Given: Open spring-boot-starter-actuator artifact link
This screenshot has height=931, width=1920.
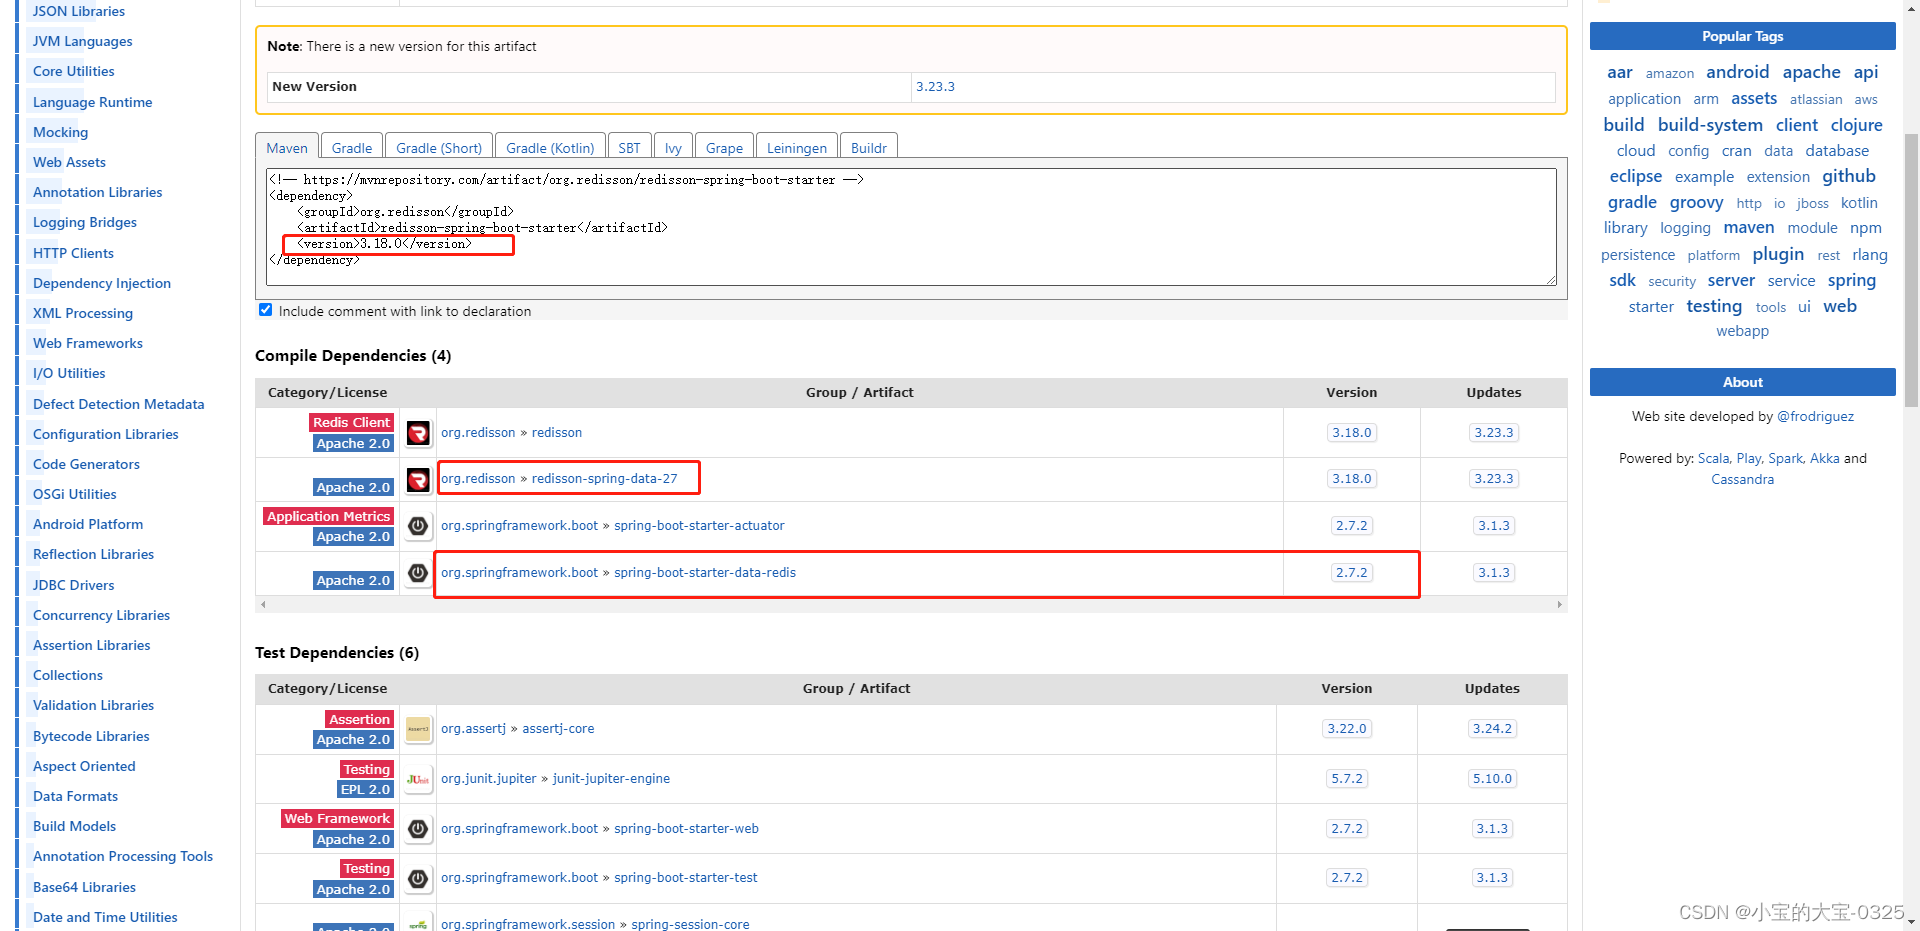Looking at the screenshot, I should (x=699, y=526).
